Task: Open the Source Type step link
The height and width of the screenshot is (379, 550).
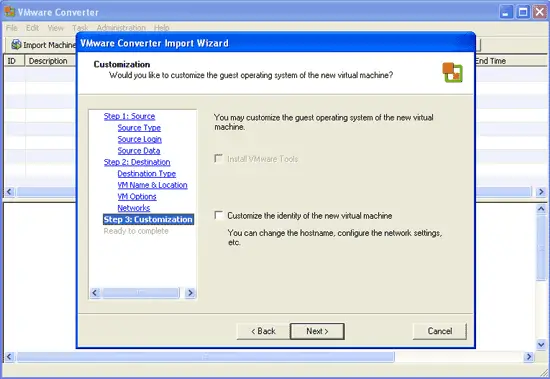Action: (139, 128)
